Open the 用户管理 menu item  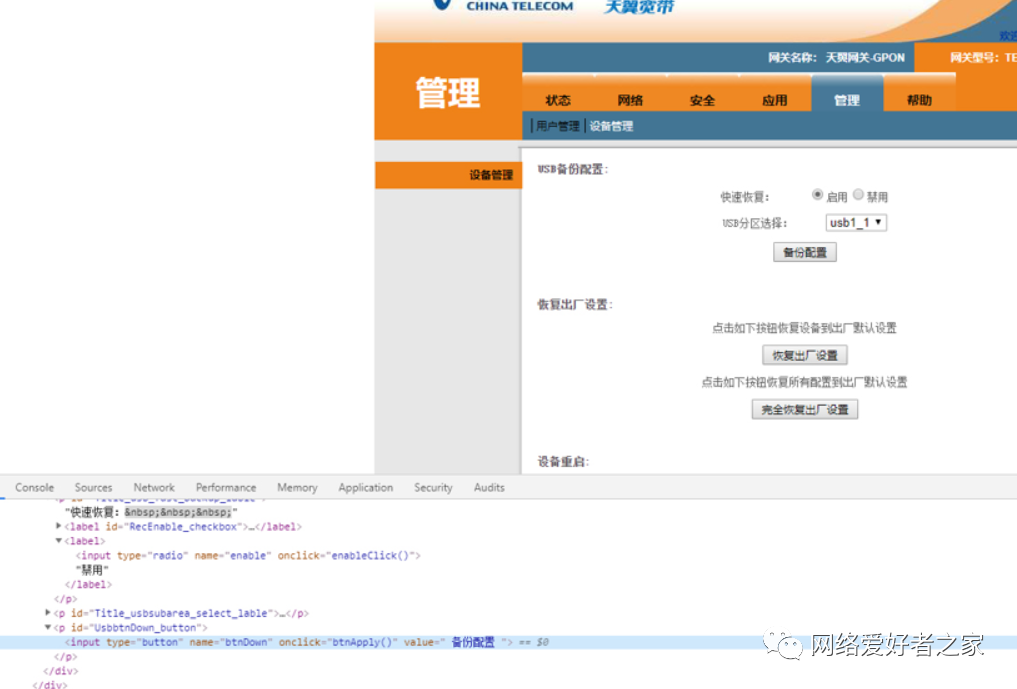pos(557,126)
